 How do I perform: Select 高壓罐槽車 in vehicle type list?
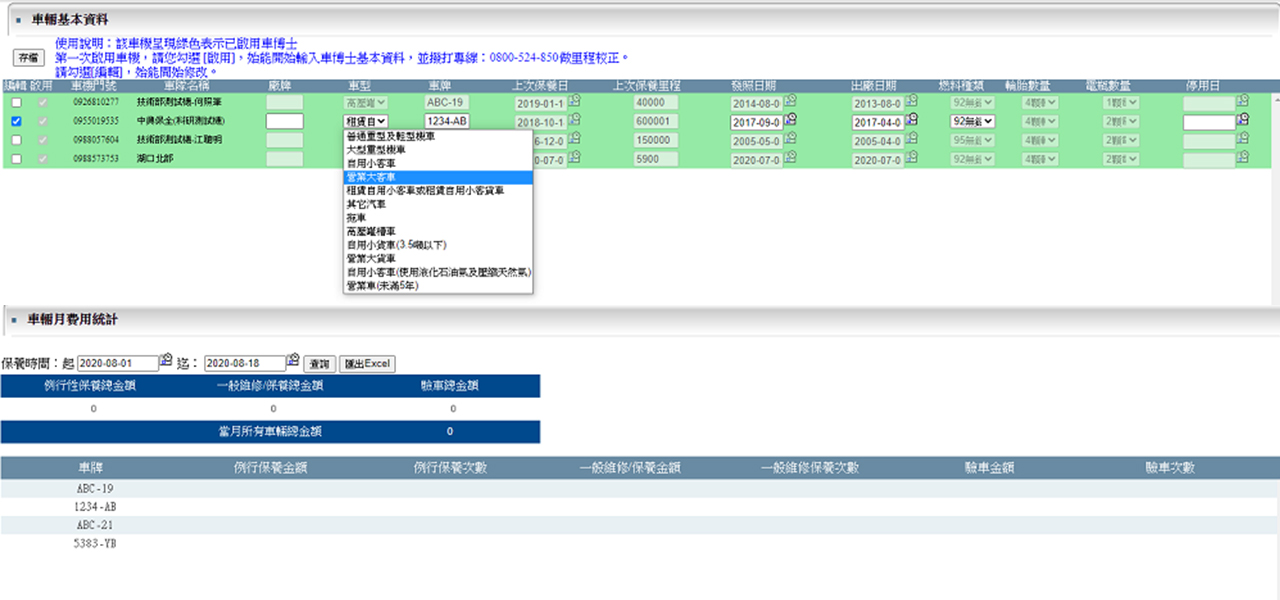point(438,230)
